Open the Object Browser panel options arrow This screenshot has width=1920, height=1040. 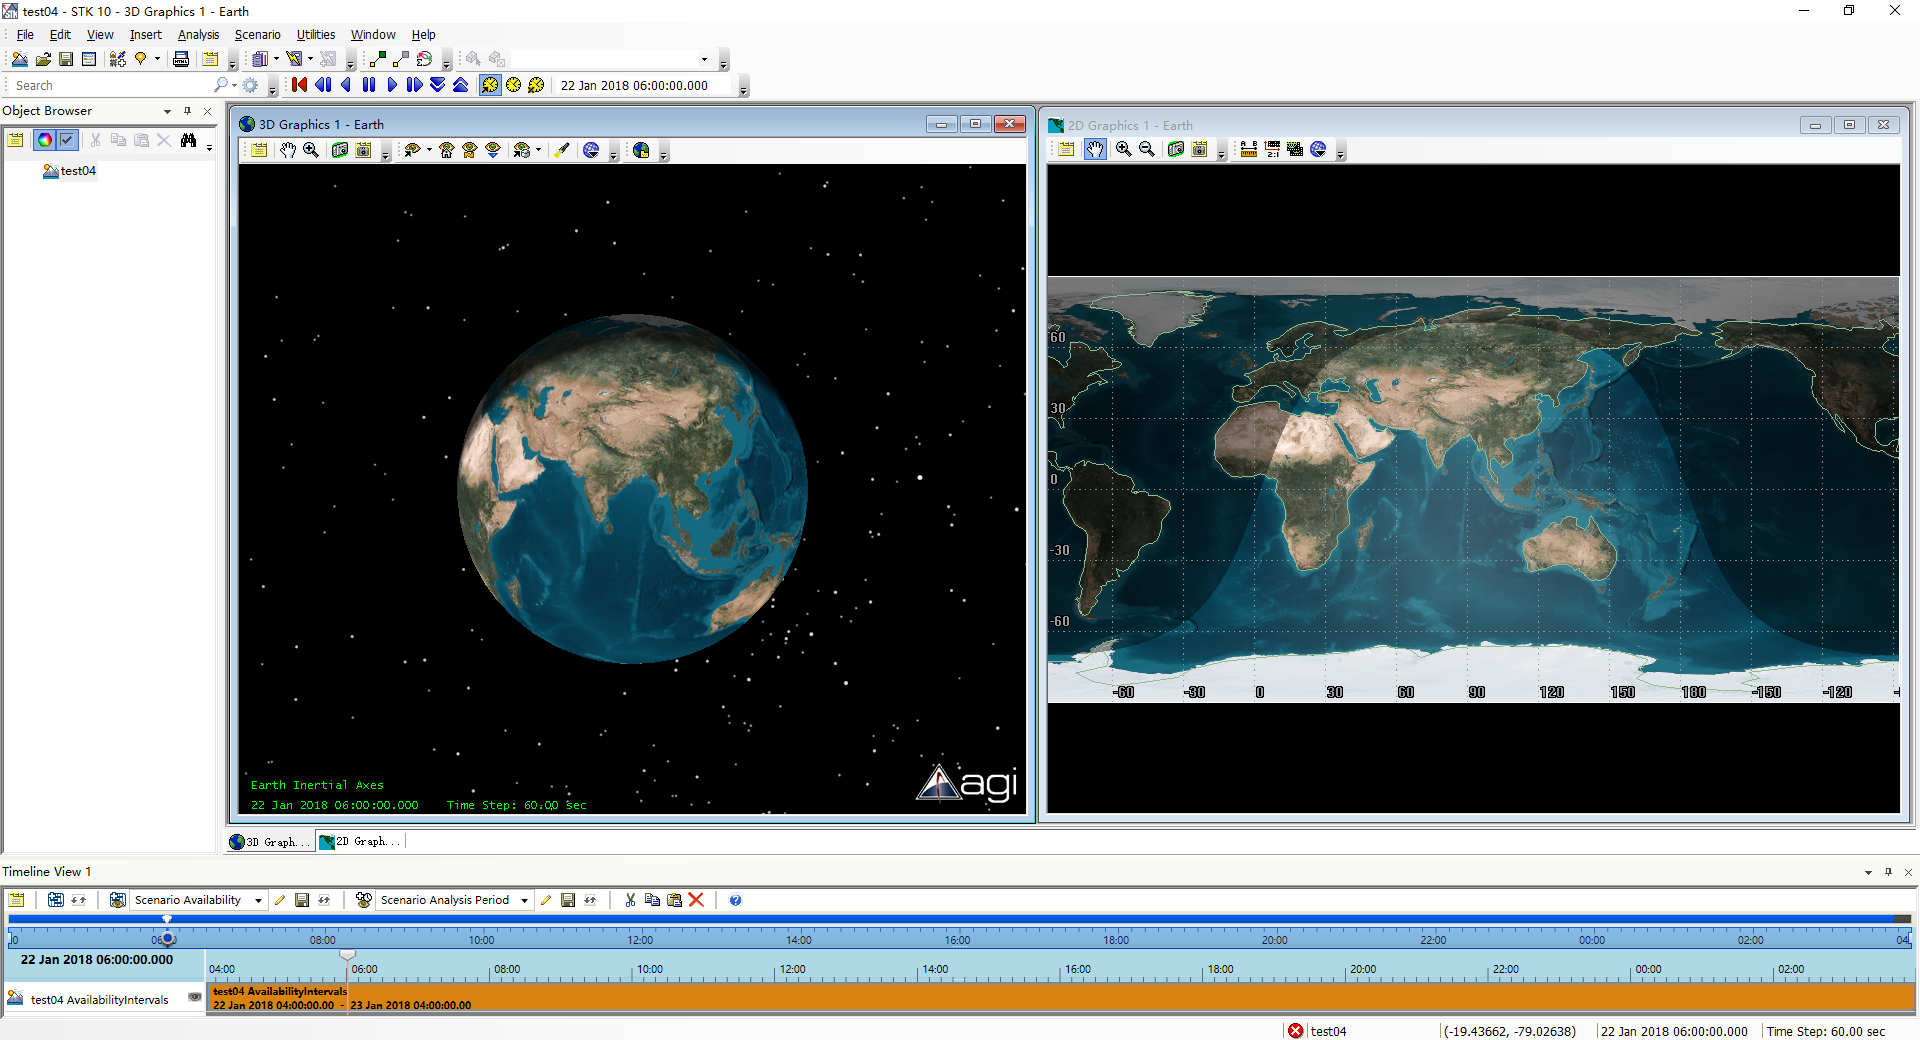pos(167,111)
